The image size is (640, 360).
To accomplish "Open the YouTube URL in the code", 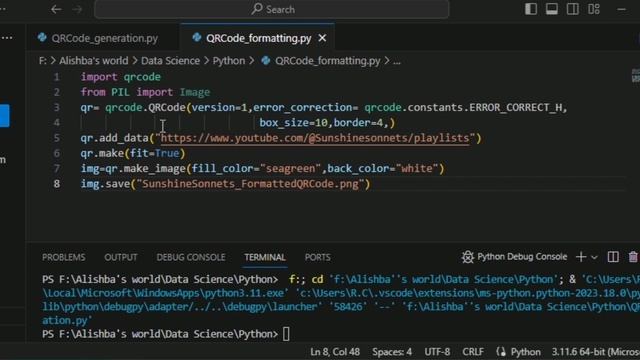I will coord(315,138).
